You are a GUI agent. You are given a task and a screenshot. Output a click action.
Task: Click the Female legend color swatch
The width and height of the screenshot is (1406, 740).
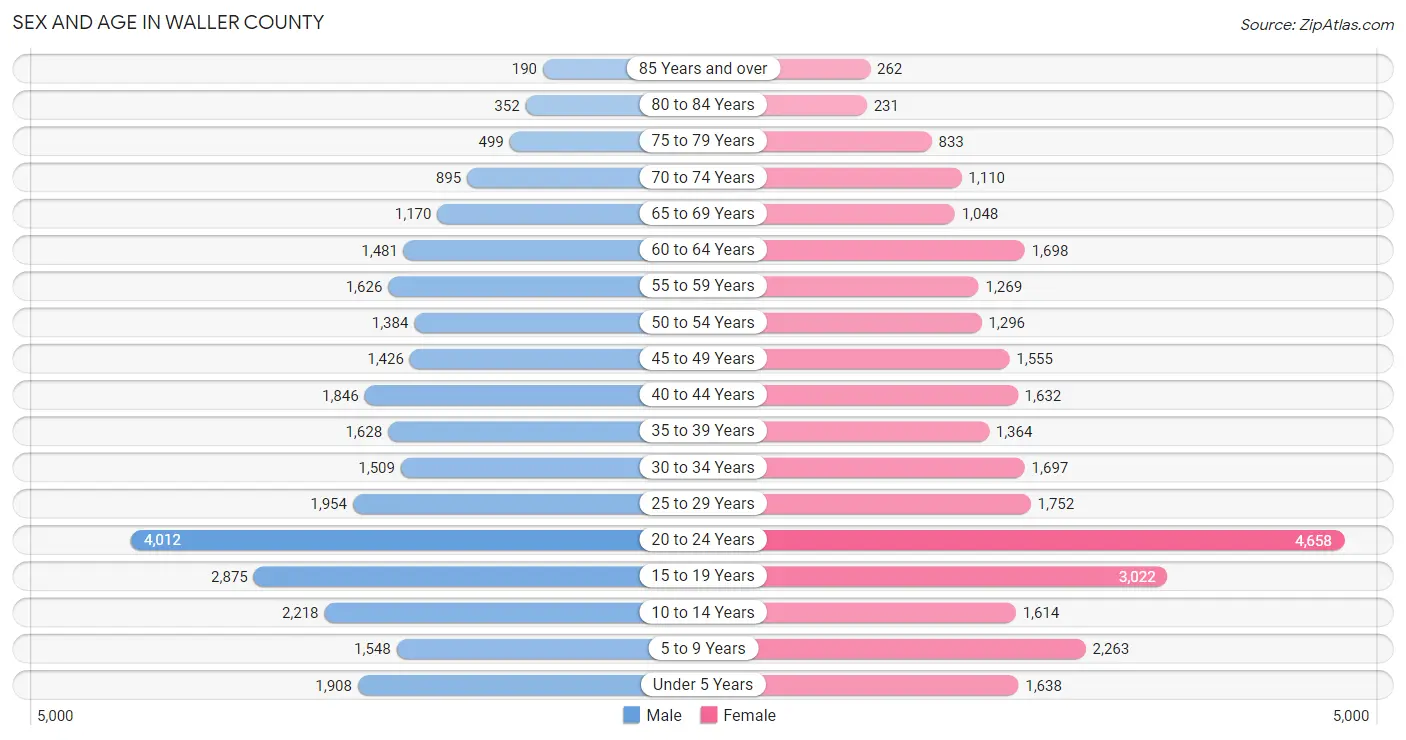click(x=709, y=715)
